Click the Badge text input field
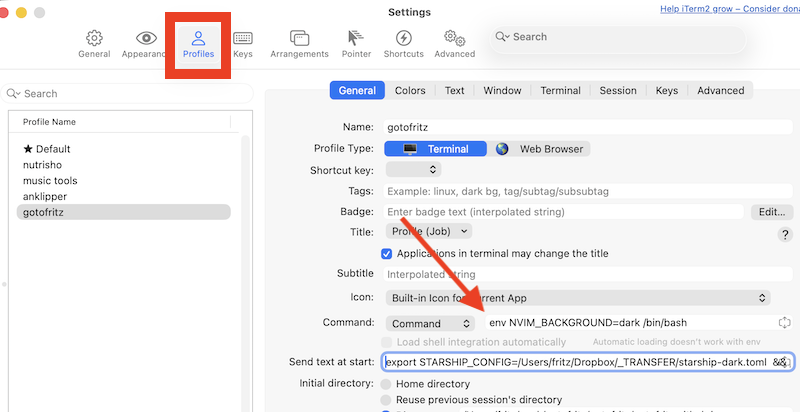This screenshot has width=800, height=412. (564, 212)
